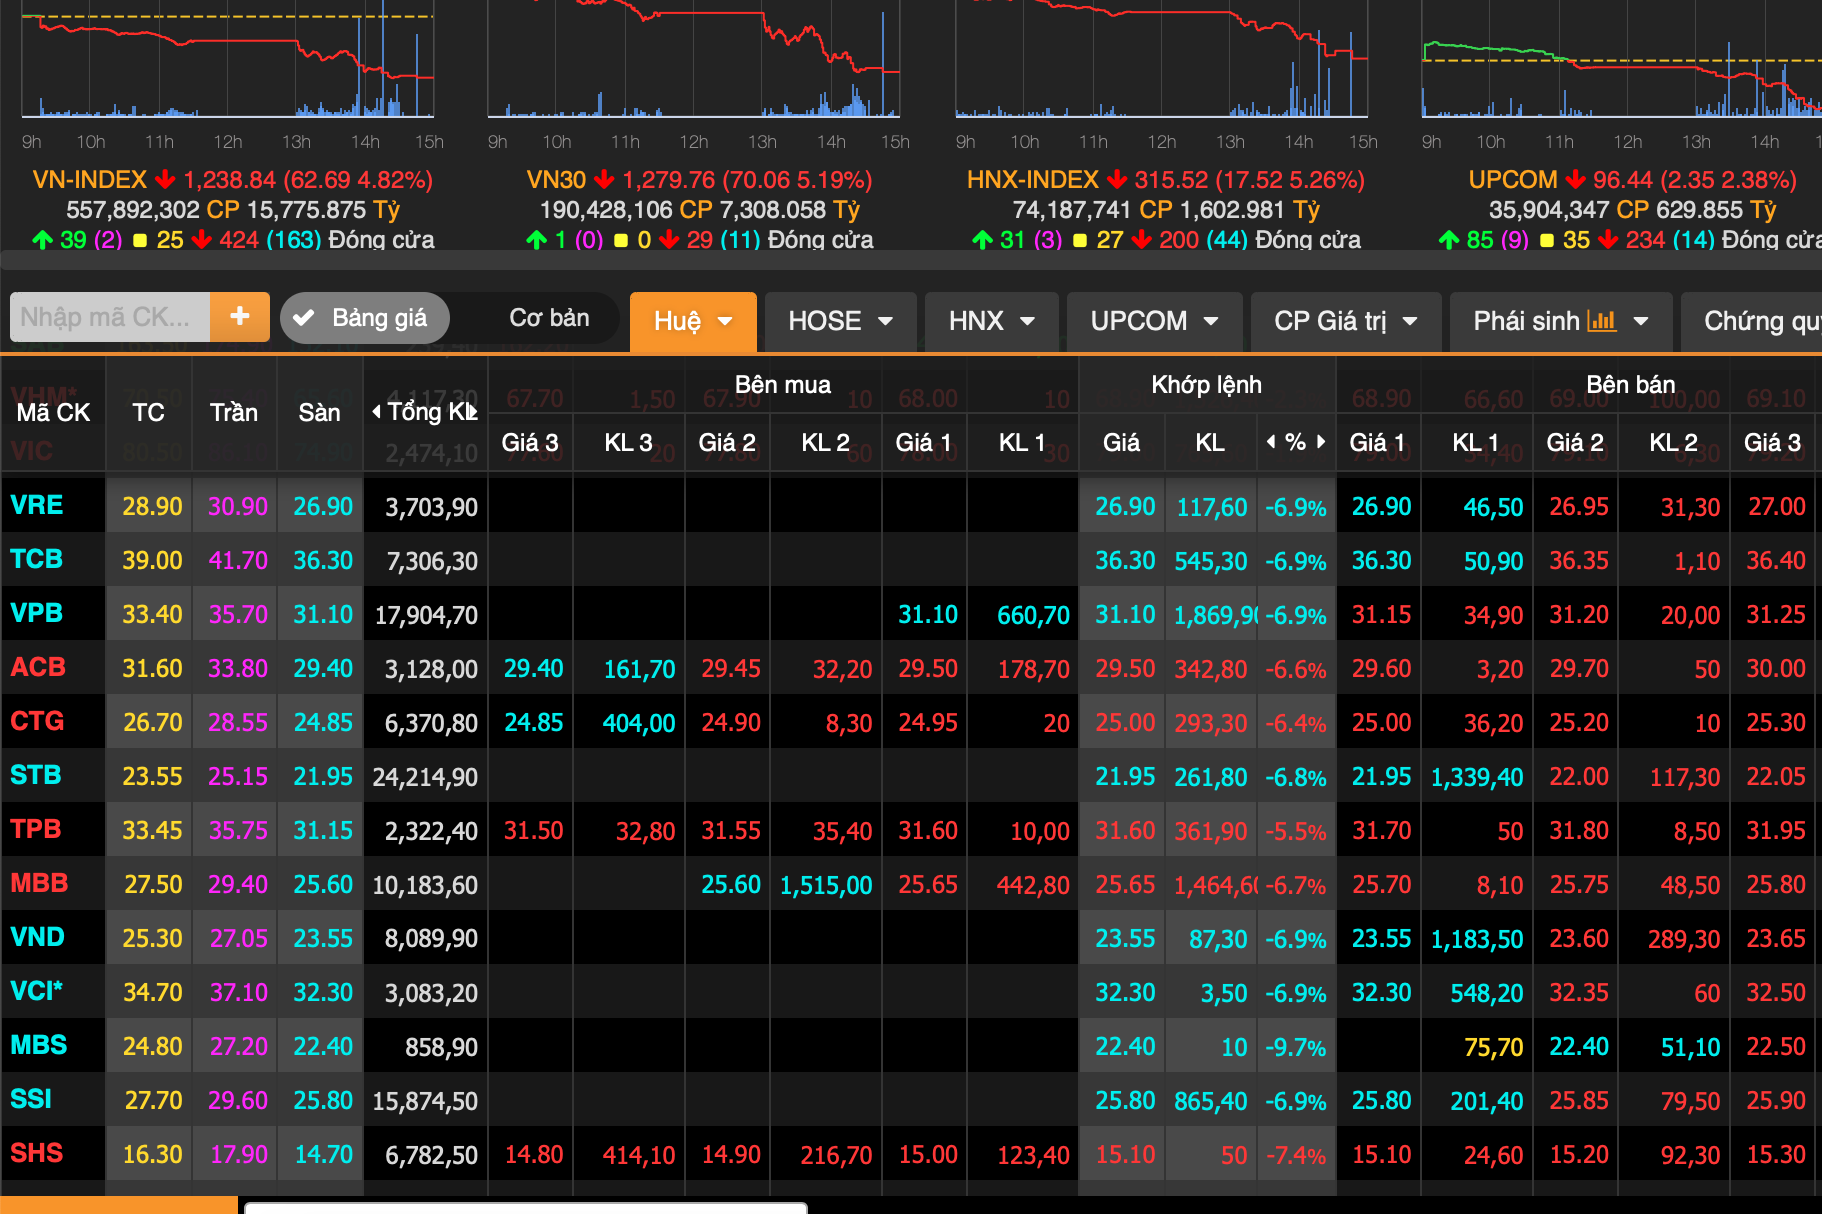Open the CP Giá trị tab
The image size is (1822, 1214).
pos(1345,321)
